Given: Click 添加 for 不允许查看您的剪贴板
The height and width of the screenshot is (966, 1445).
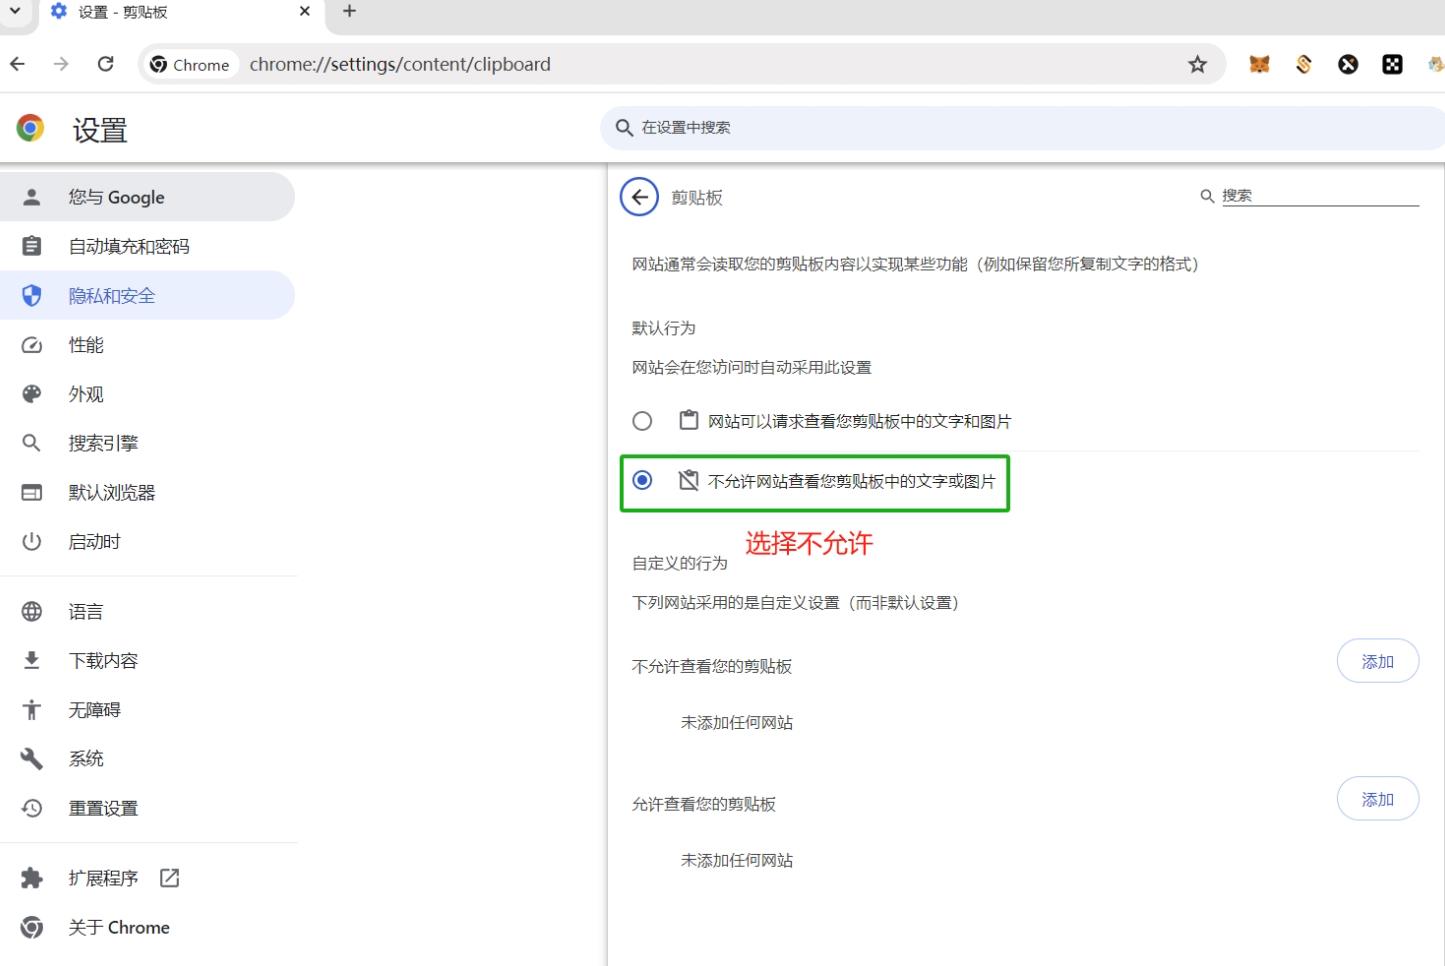Looking at the screenshot, I should [x=1377, y=661].
